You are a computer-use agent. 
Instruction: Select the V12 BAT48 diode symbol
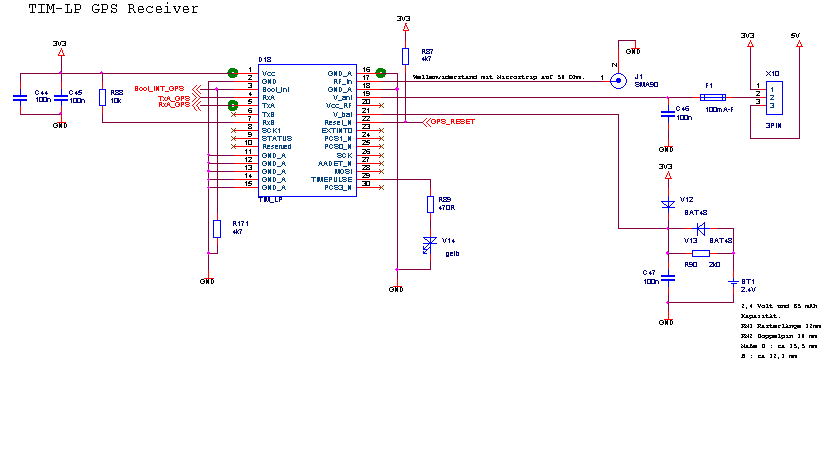point(668,204)
